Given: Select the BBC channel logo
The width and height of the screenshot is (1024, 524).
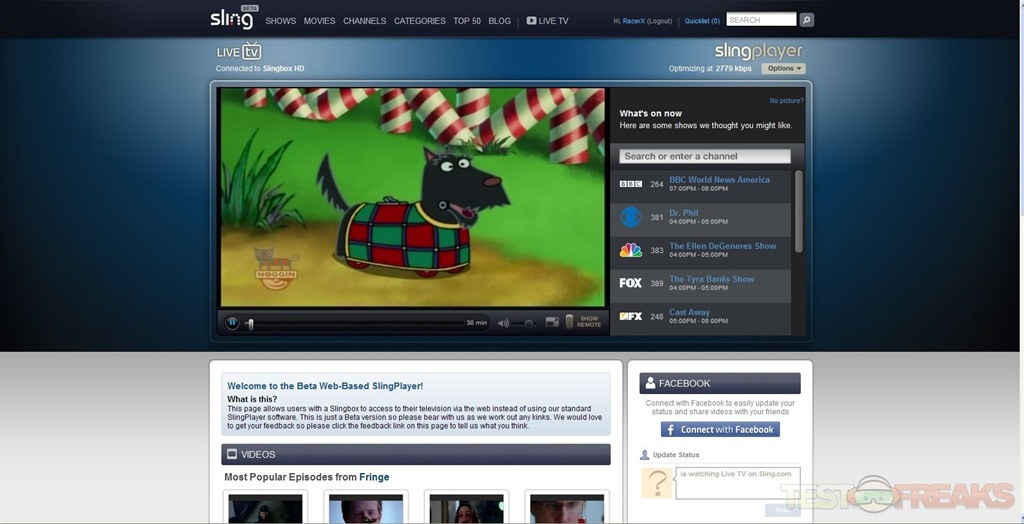Looking at the screenshot, I should (x=630, y=184).
